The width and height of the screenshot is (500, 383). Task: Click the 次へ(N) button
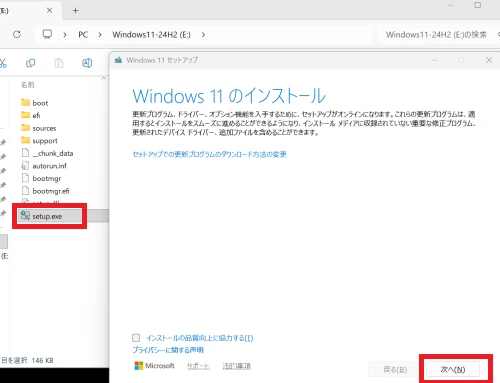coord(453,369)
